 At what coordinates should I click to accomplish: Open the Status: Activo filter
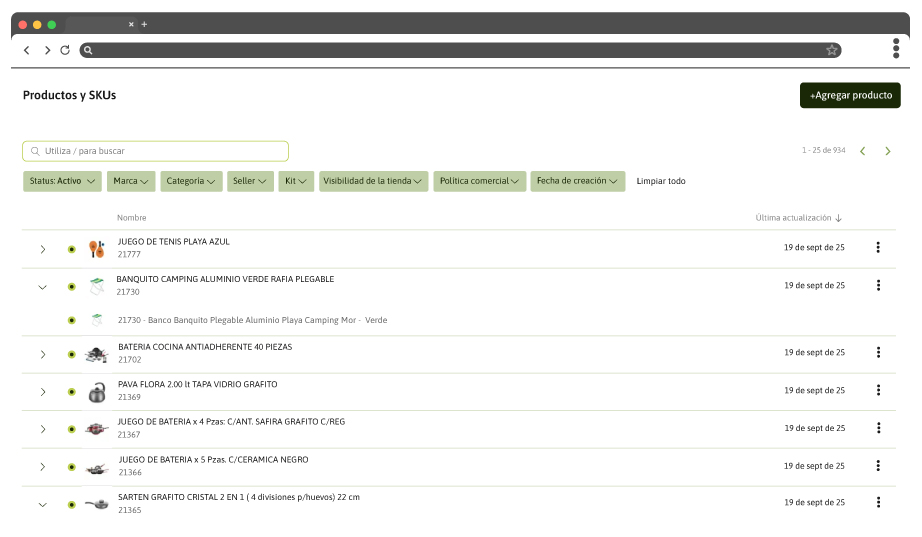coord(62,181)
